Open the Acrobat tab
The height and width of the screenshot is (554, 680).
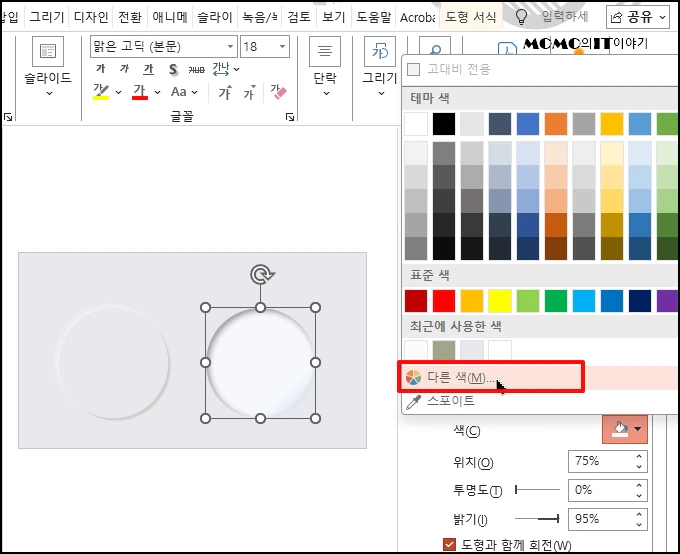tap(417, 17)
